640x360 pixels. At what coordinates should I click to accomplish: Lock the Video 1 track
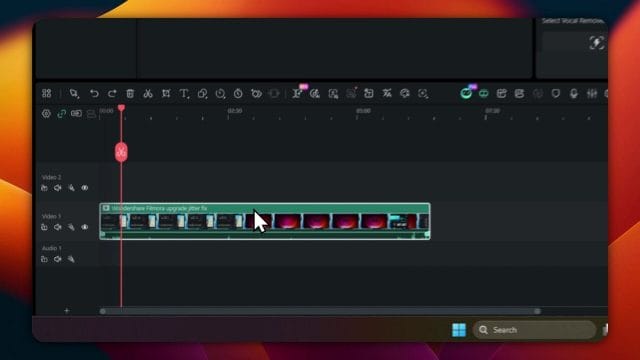44,227
